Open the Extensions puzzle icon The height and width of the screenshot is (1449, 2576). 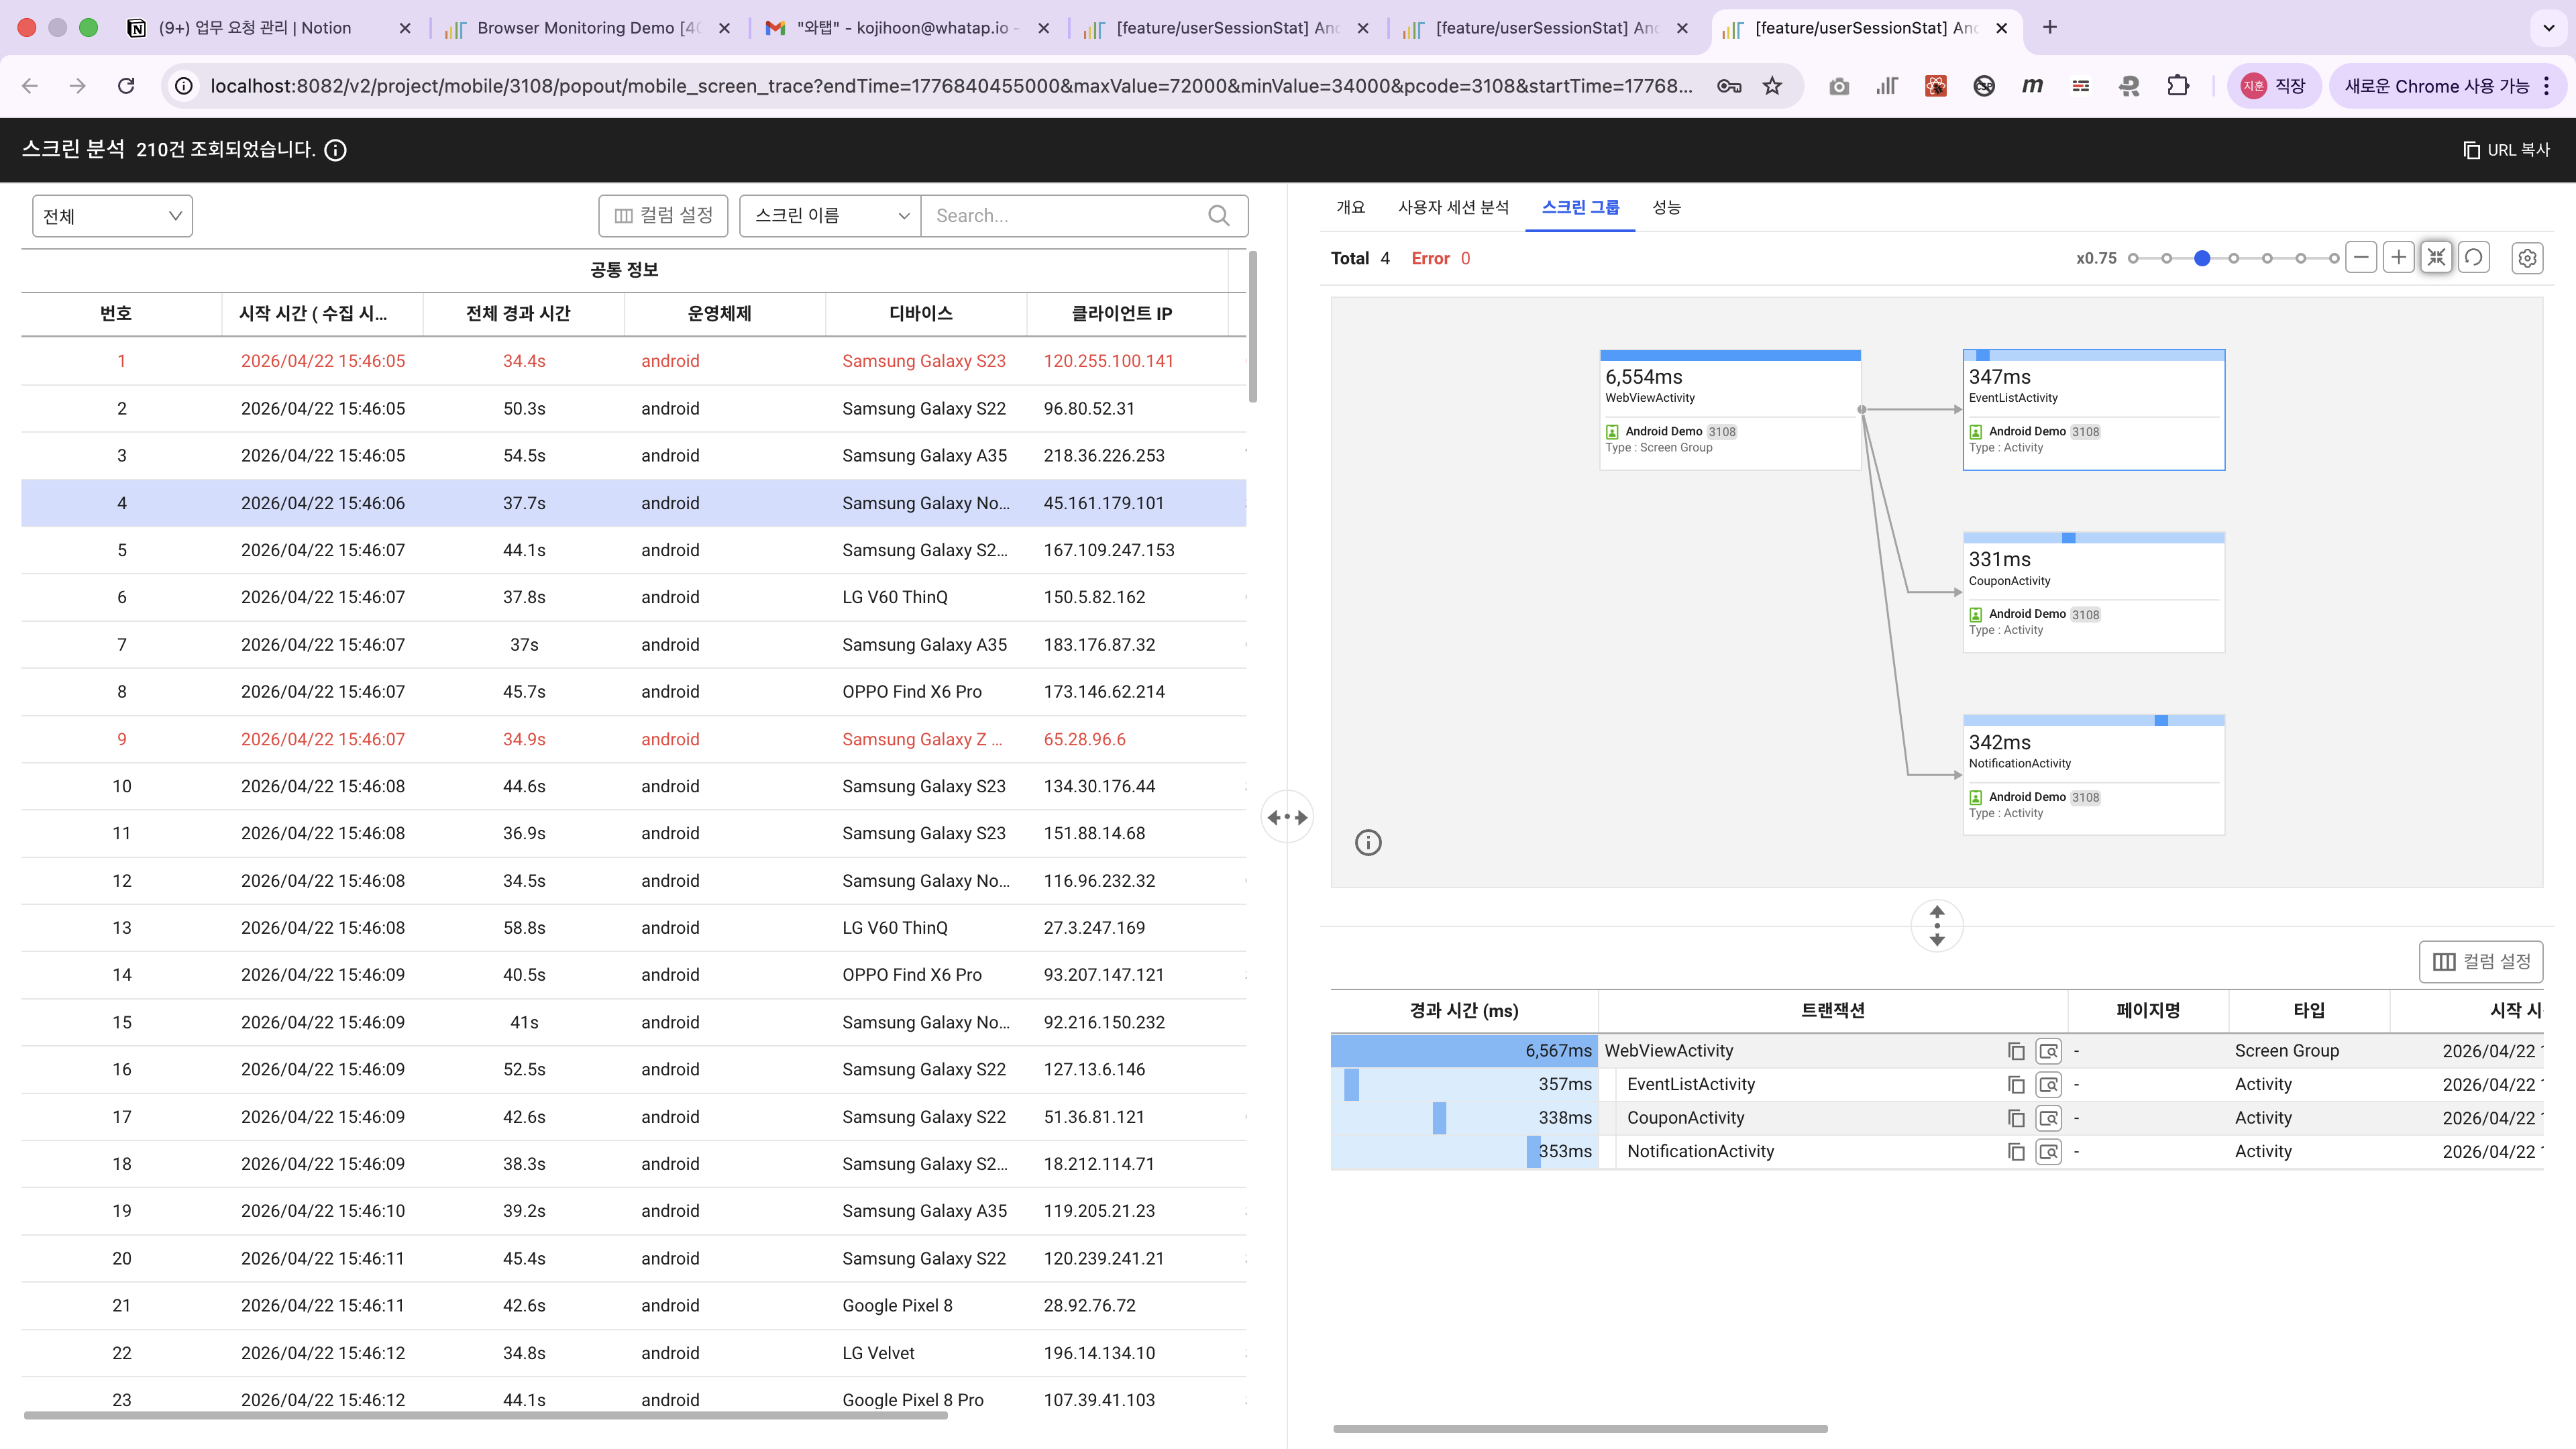pos(2178,86)
